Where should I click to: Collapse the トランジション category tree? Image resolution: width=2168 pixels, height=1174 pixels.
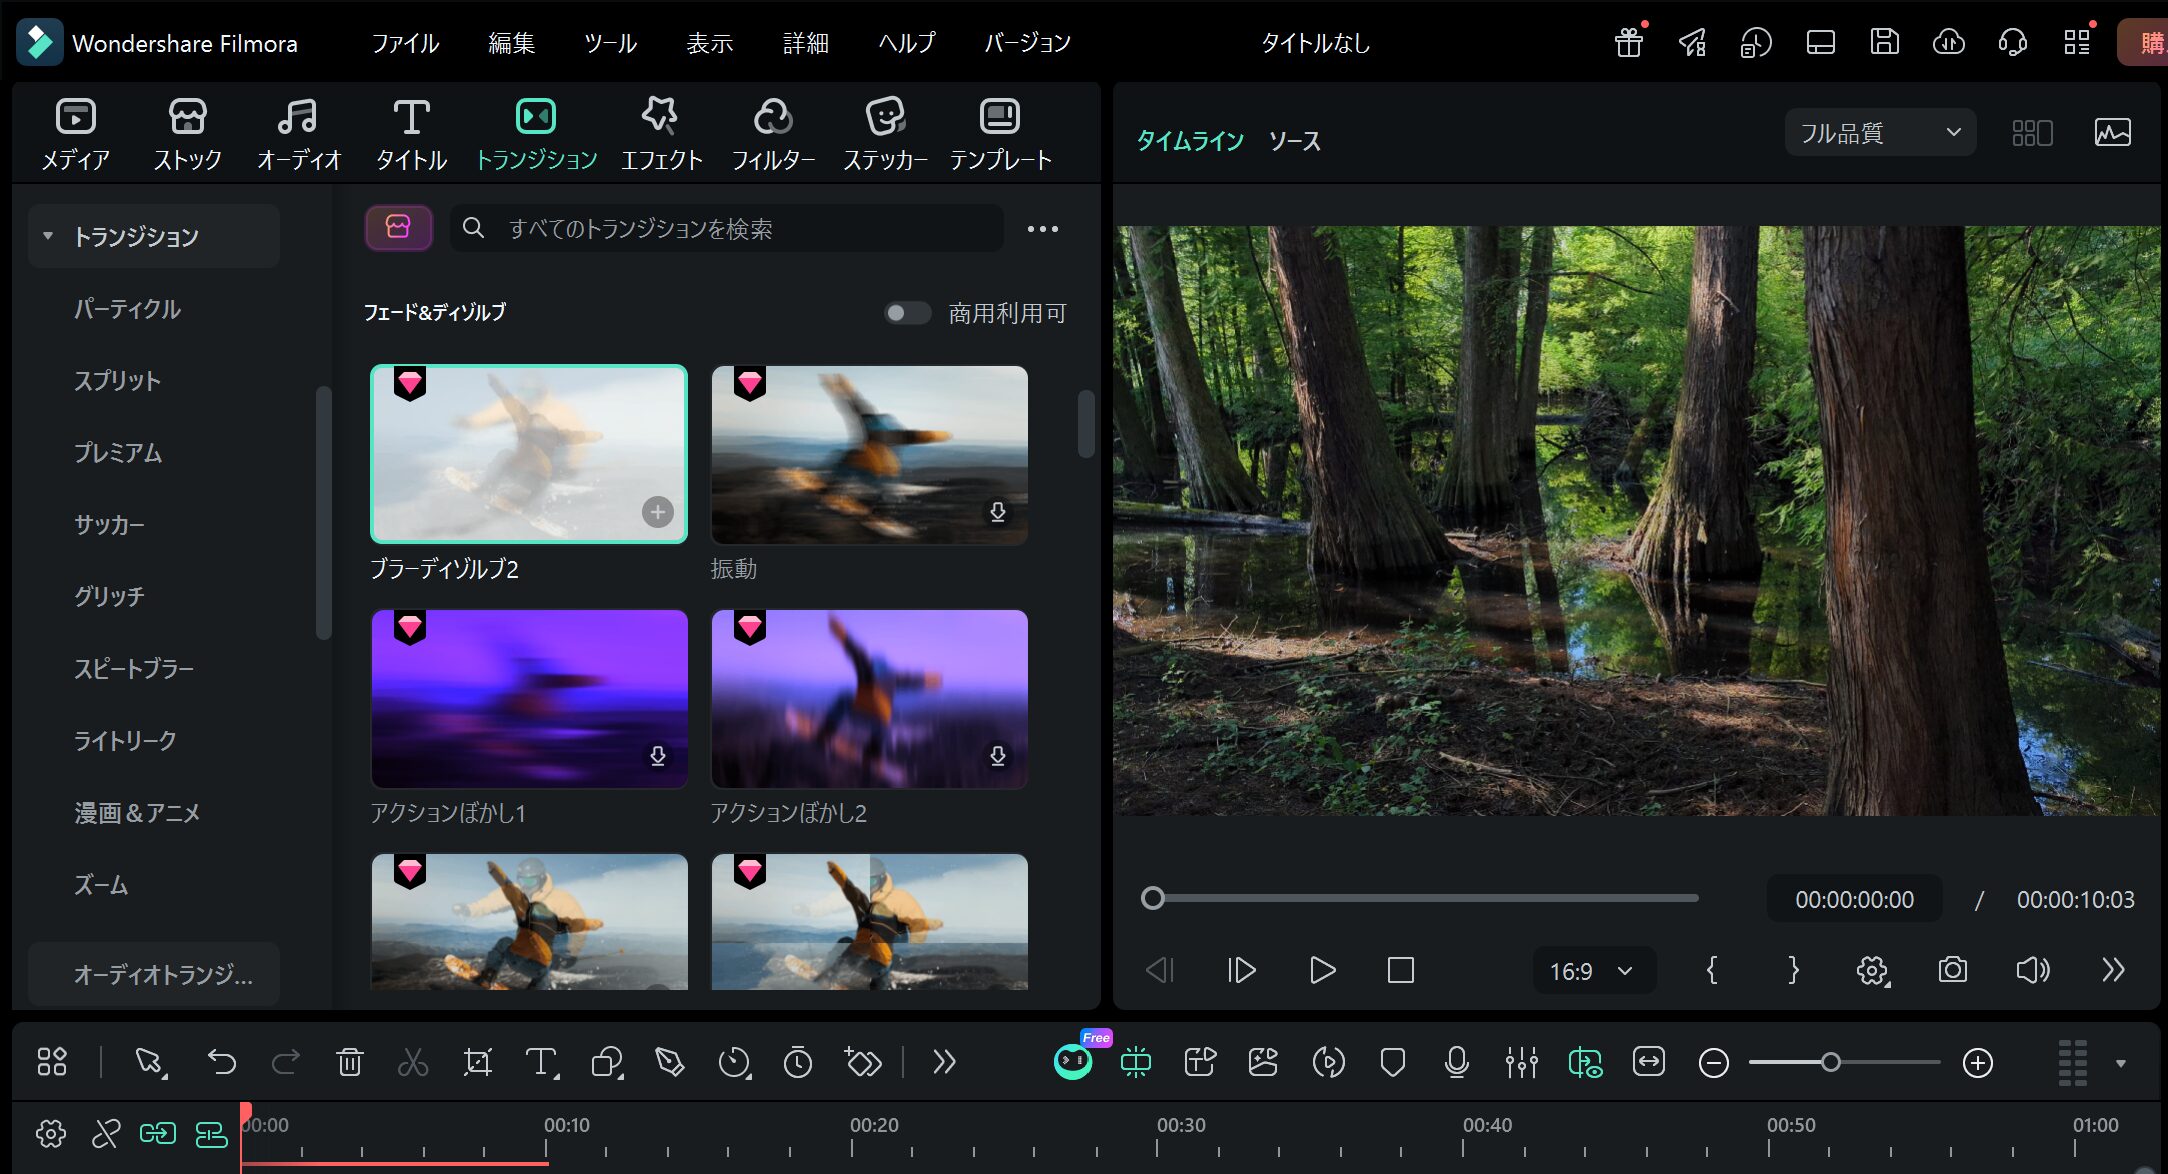[x=47, y=236]
